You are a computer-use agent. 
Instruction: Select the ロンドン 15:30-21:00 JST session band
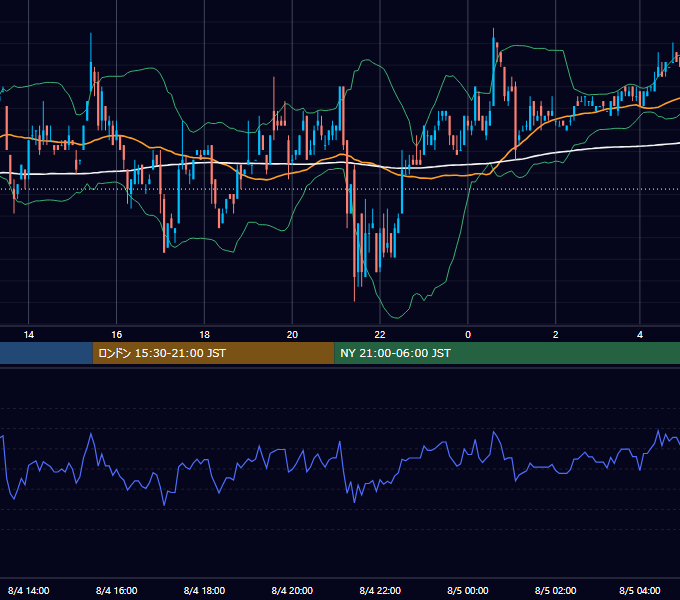(x=213, y=353)
